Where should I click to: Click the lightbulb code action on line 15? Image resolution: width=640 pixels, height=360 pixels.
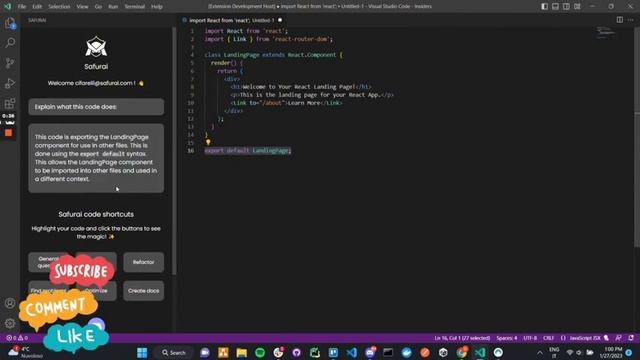(x=208, y=142)
